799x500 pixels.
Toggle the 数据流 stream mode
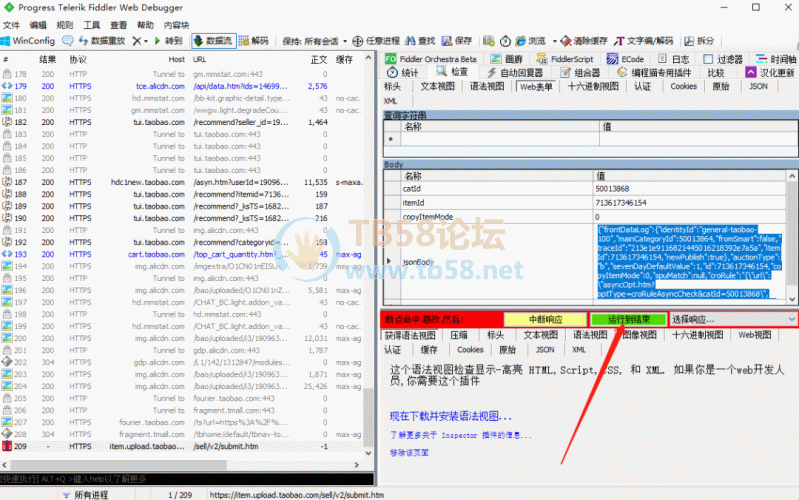(x=214, y=41)
